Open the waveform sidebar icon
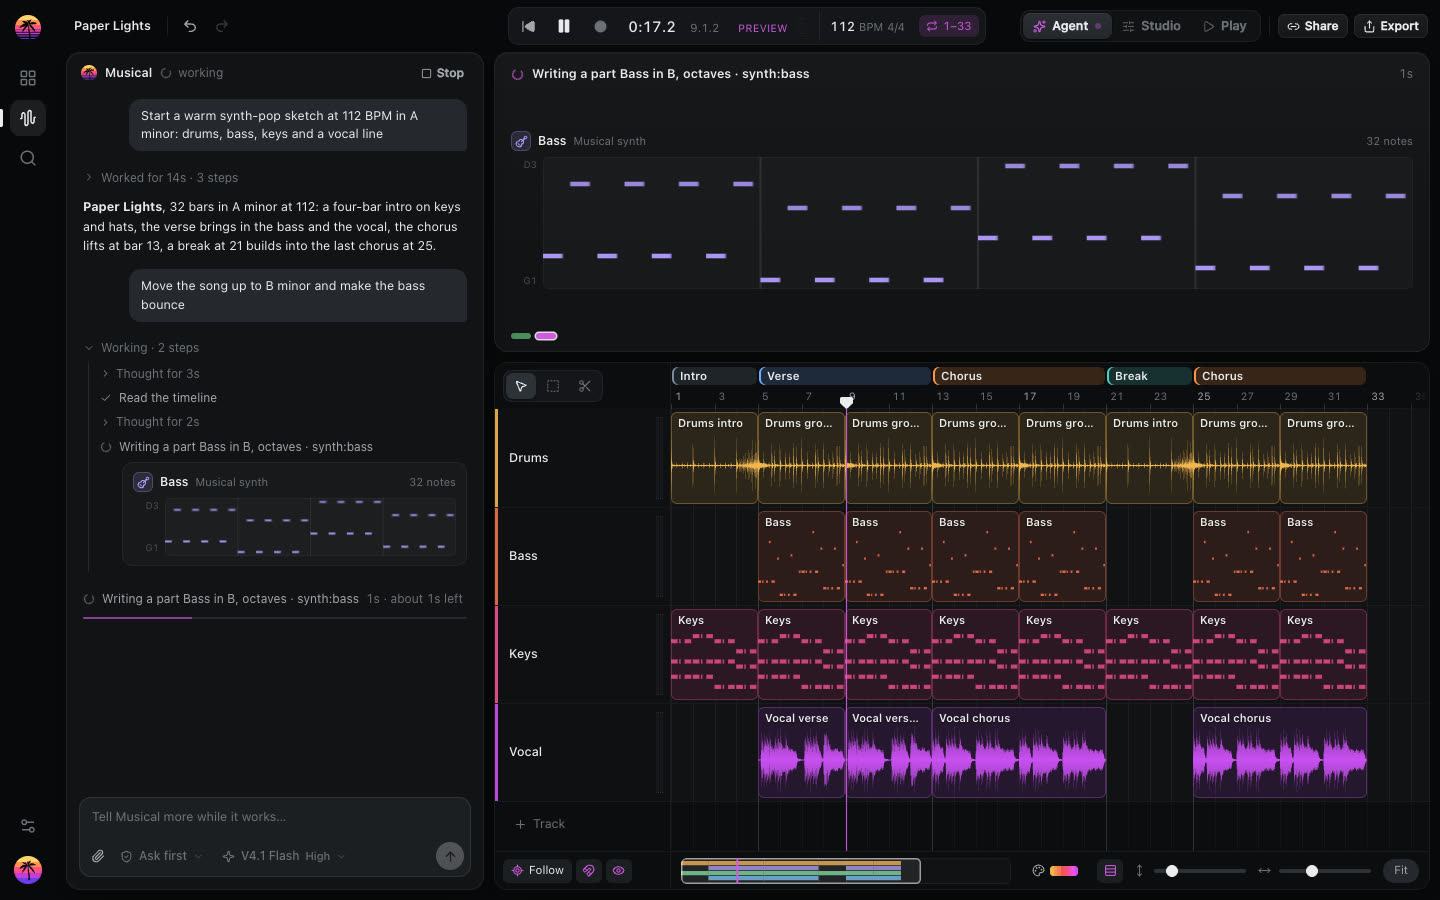This screenshot has height=900, width=1440. (28, 118)
